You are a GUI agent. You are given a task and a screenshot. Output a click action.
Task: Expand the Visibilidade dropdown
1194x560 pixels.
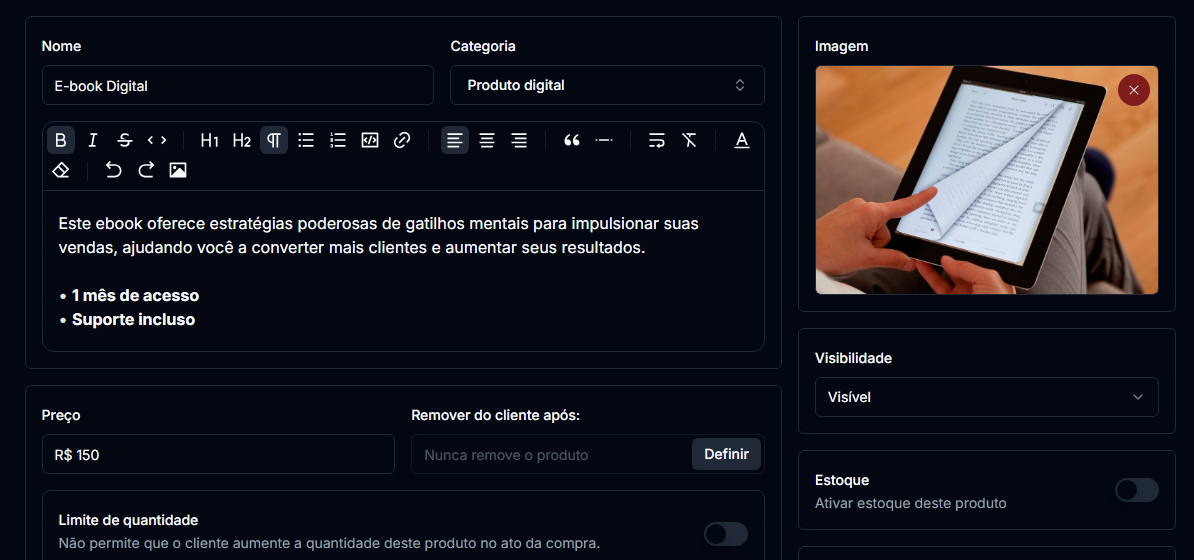click(x=986, y=397)
